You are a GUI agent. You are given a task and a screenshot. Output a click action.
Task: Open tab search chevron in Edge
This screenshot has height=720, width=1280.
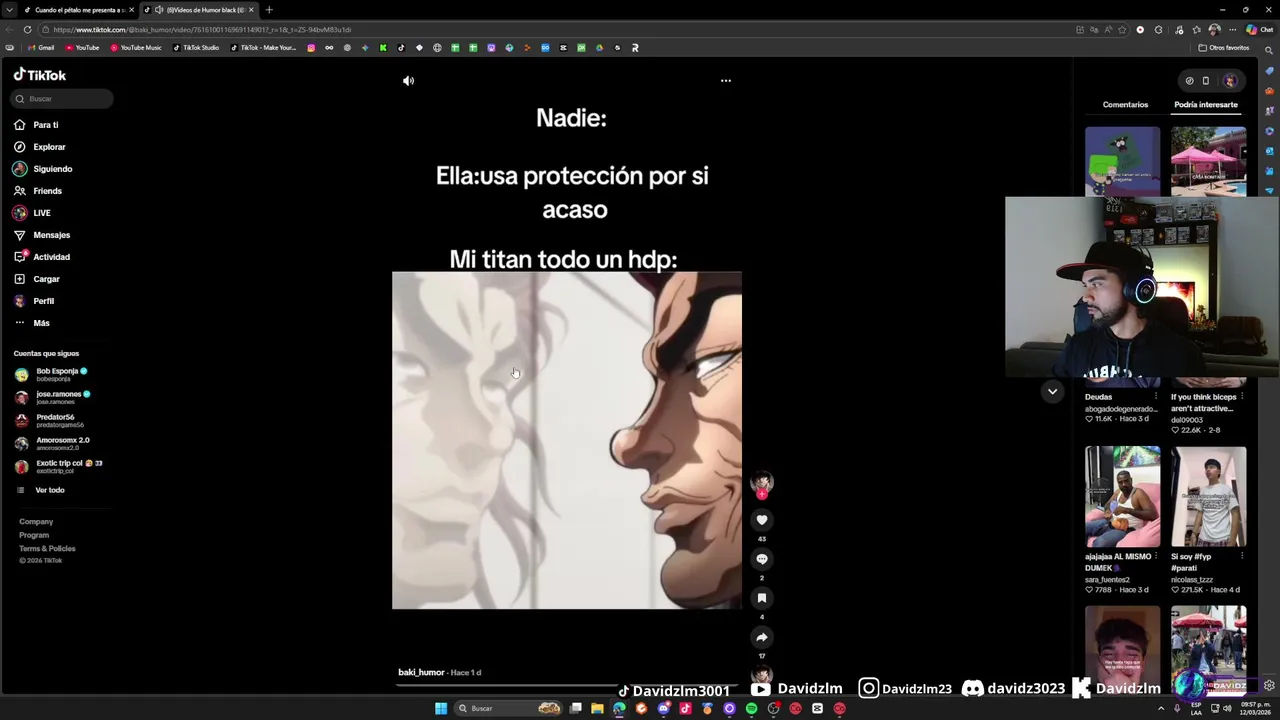pos(9,10)
